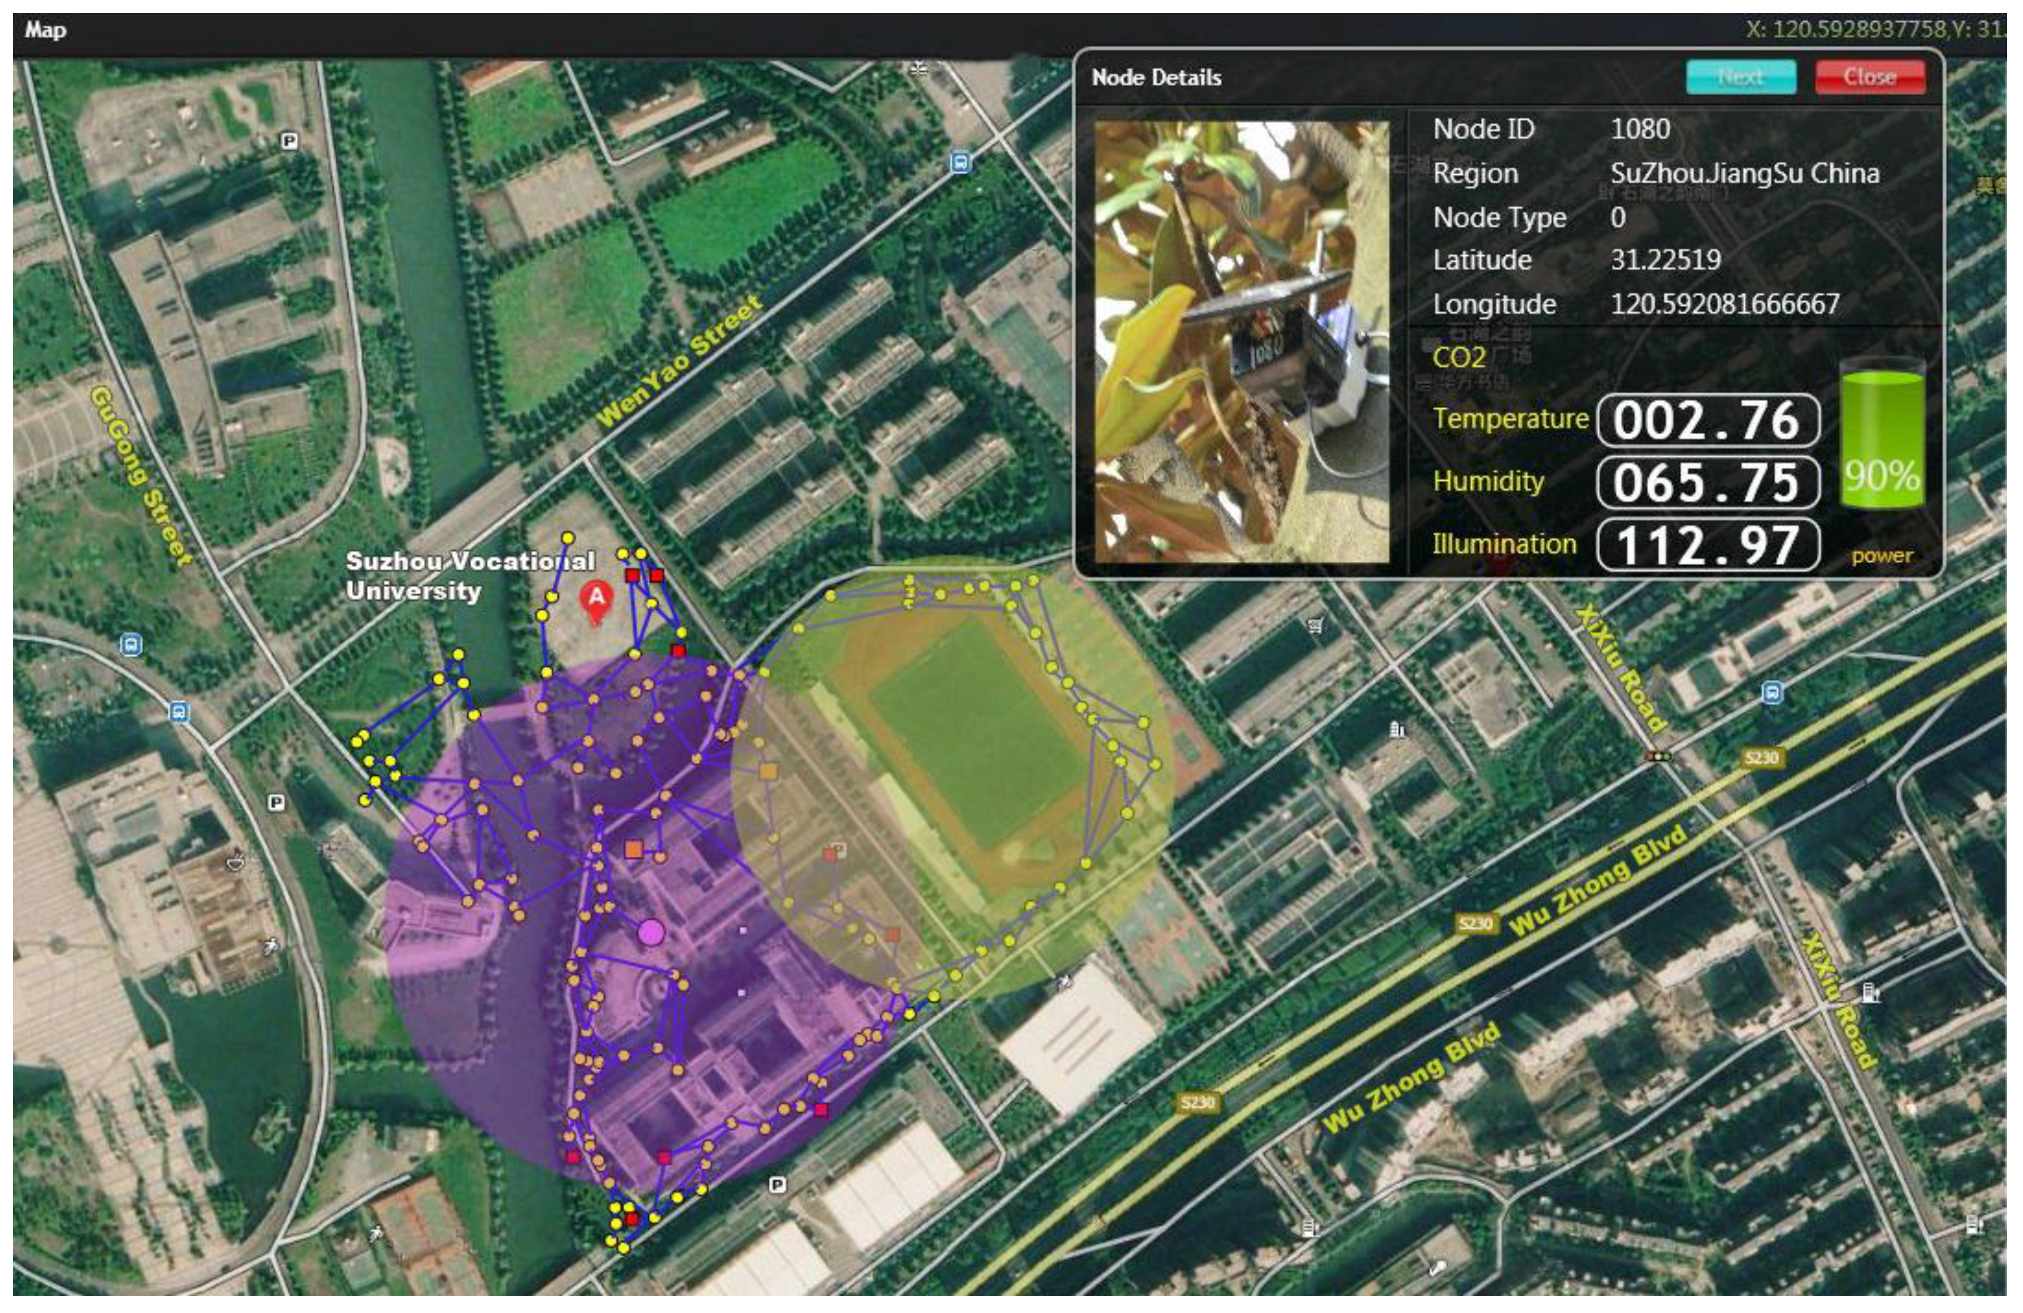Viewport: 2023px width, 1313px height.
Task: Open the node 1080 photo thumbnail
Action: pyautogui.click(x=1241, y=342)
